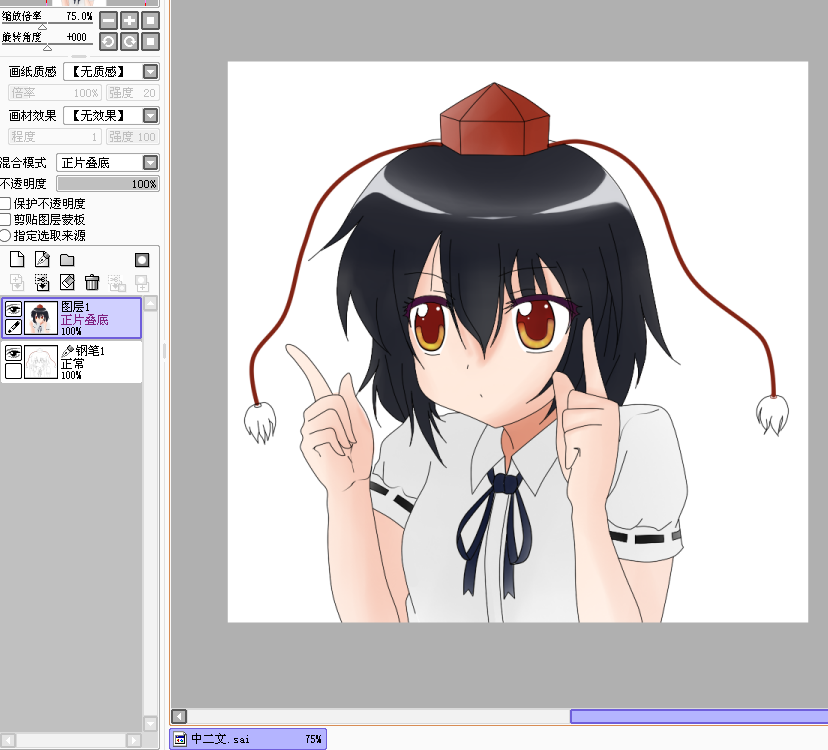Hide the 图层1 layer
Viewport: 828px width, 750px height.
pyautogui.click(x=13, y=308)
